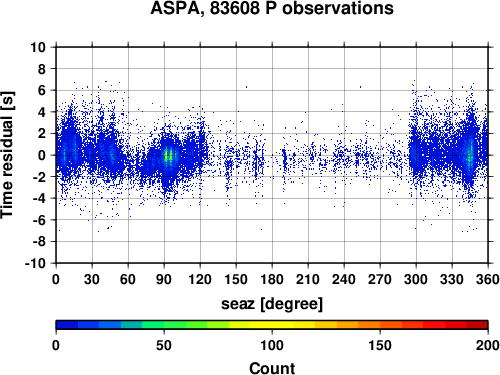Viewport: 500px width, 375px height.
Task: Click the yellow-green density hotspot near 90 degrees
Action: pyautogui.click(x=166, y=156)
